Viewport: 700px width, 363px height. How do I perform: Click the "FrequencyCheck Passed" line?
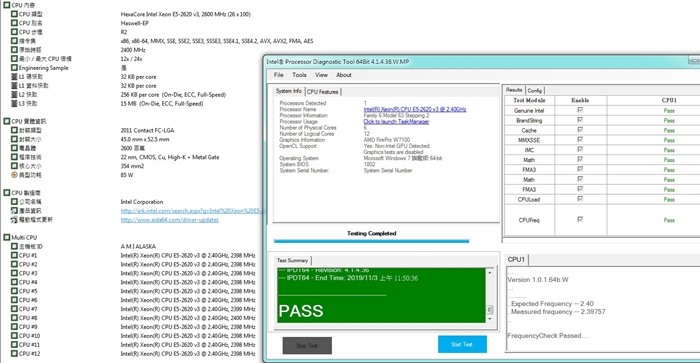click(x=548, y=336)
